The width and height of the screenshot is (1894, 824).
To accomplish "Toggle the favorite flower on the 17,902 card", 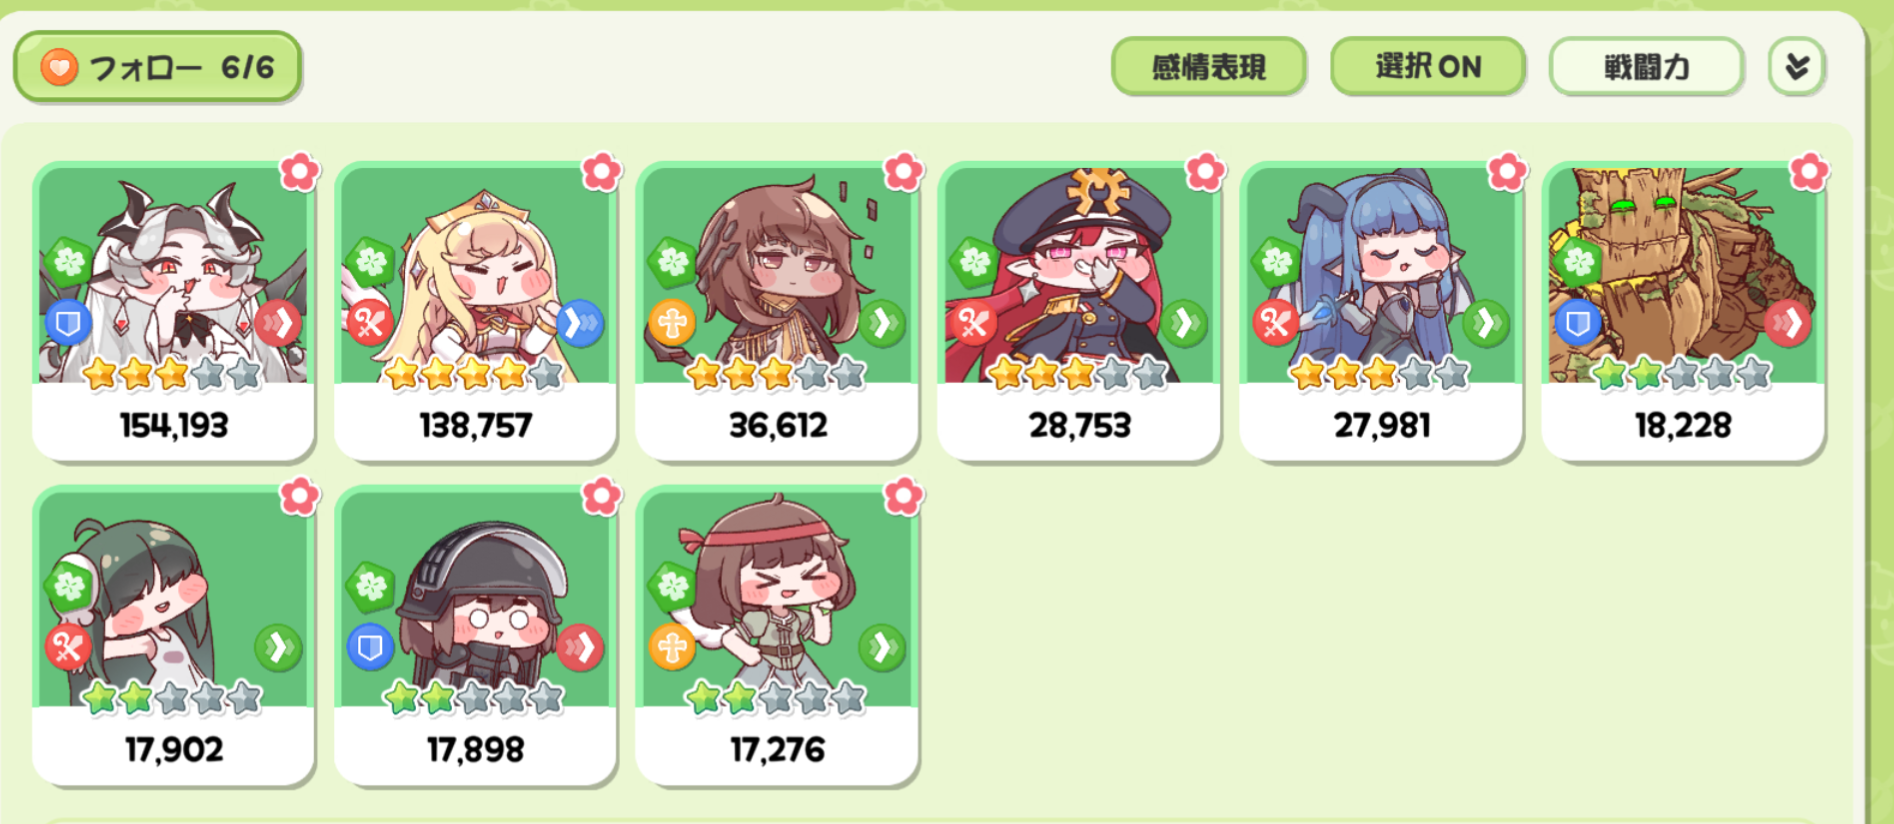I will pyautogui.click(x=299, y=496).
